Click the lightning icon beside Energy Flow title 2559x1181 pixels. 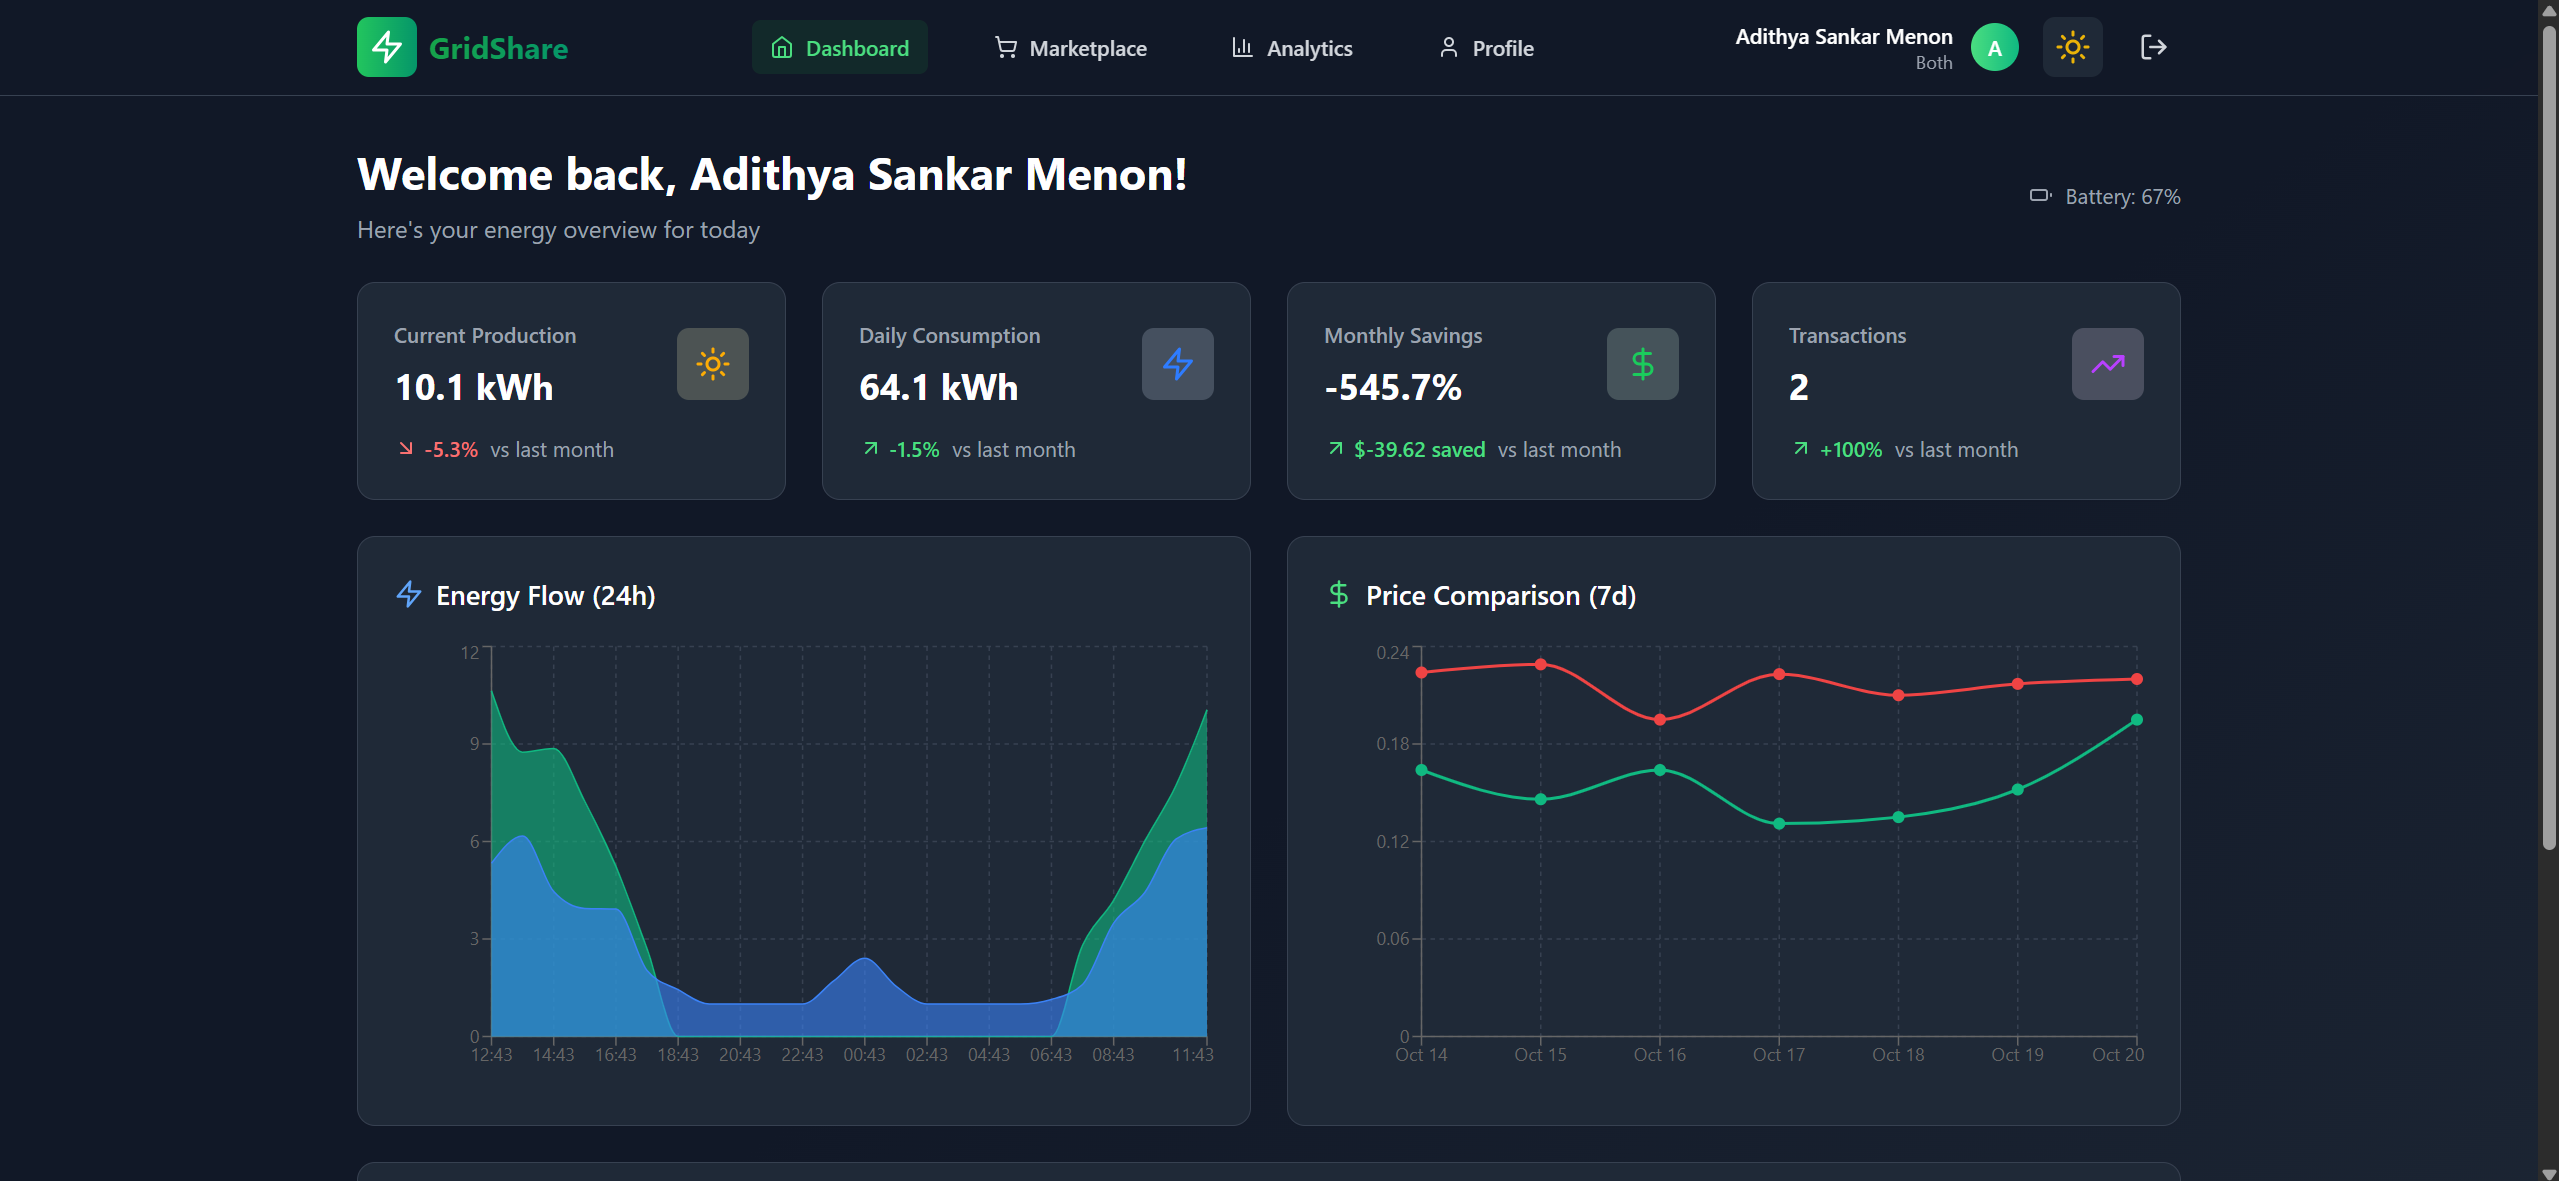(x=408, y=594)
